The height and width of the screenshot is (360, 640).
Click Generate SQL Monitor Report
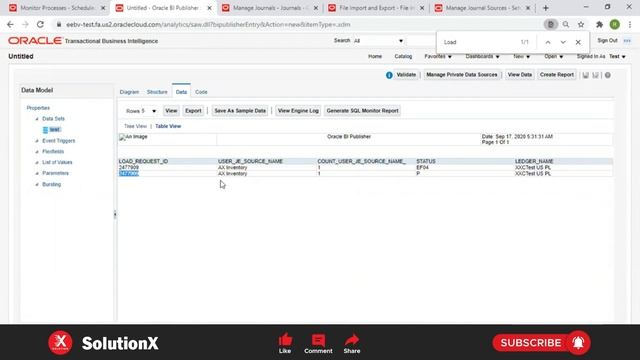[362, 111]
